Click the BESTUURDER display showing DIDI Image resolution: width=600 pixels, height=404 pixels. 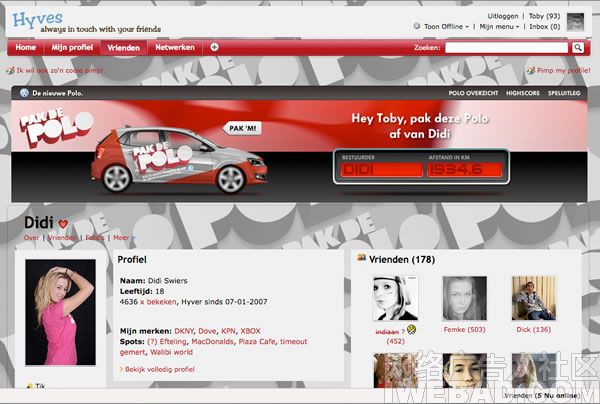click(382, 169)
